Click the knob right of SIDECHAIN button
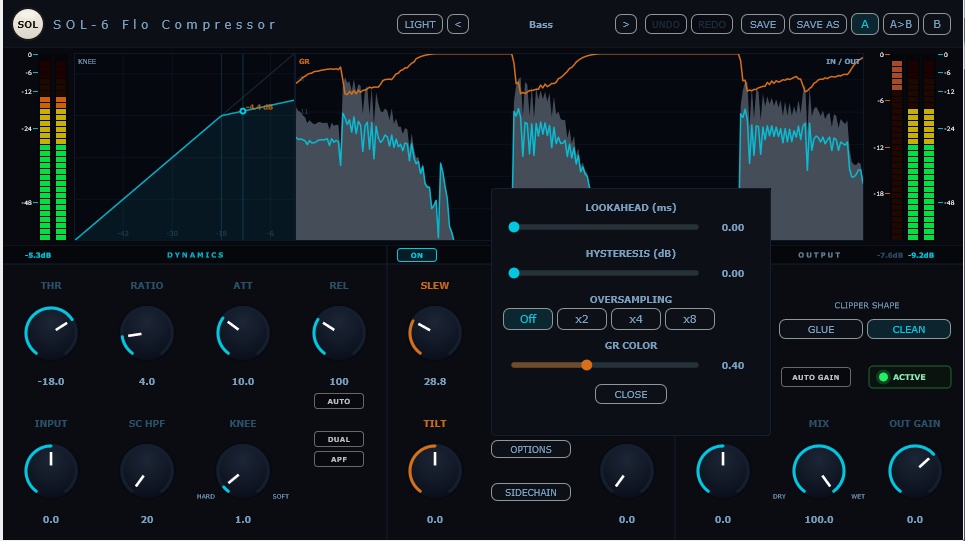The image size is (965, 541). pos(627,470)
